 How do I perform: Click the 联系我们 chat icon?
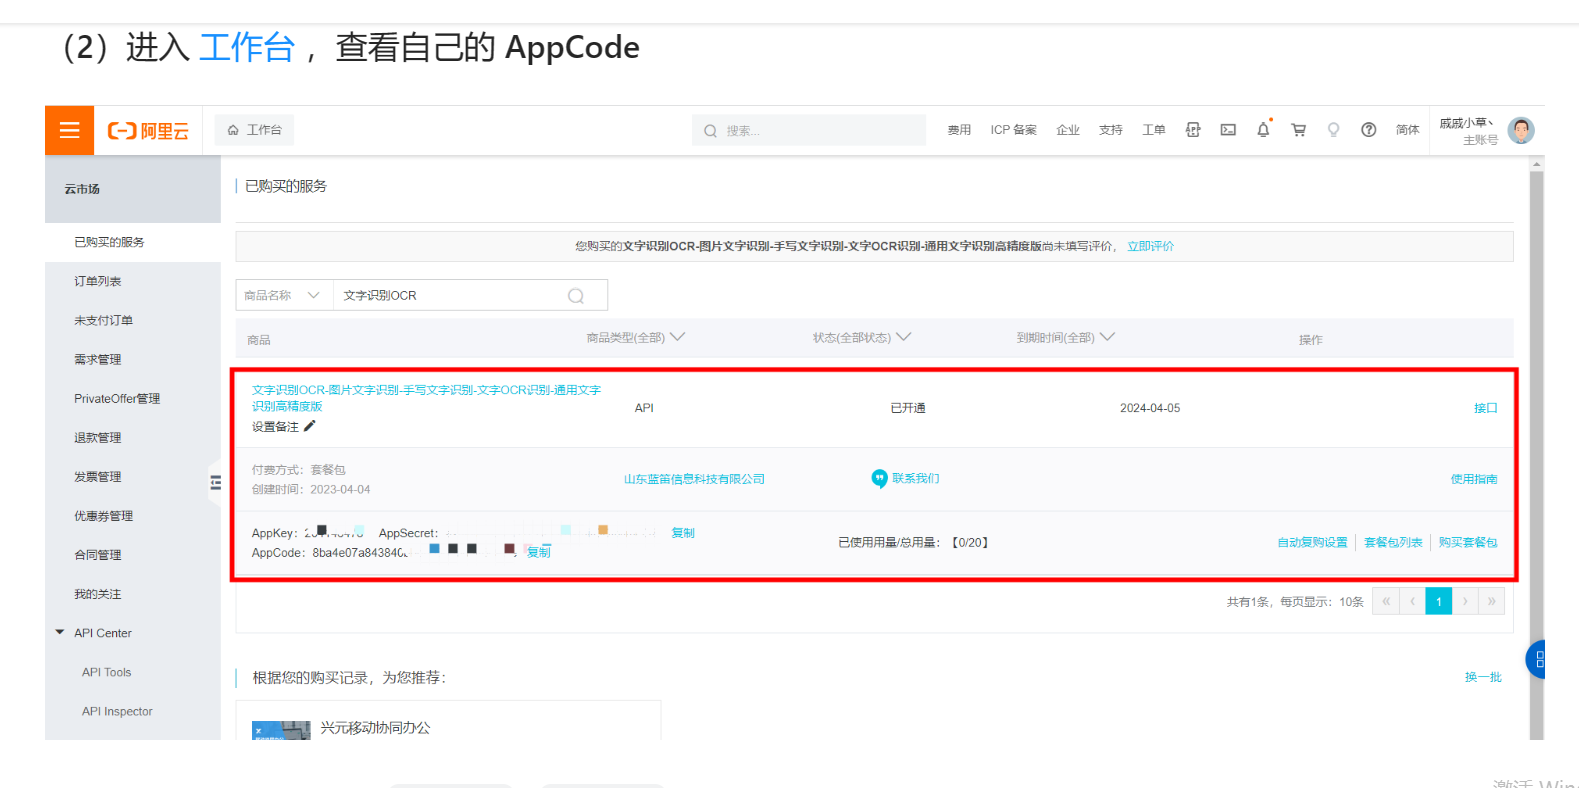tap(879, 479)
